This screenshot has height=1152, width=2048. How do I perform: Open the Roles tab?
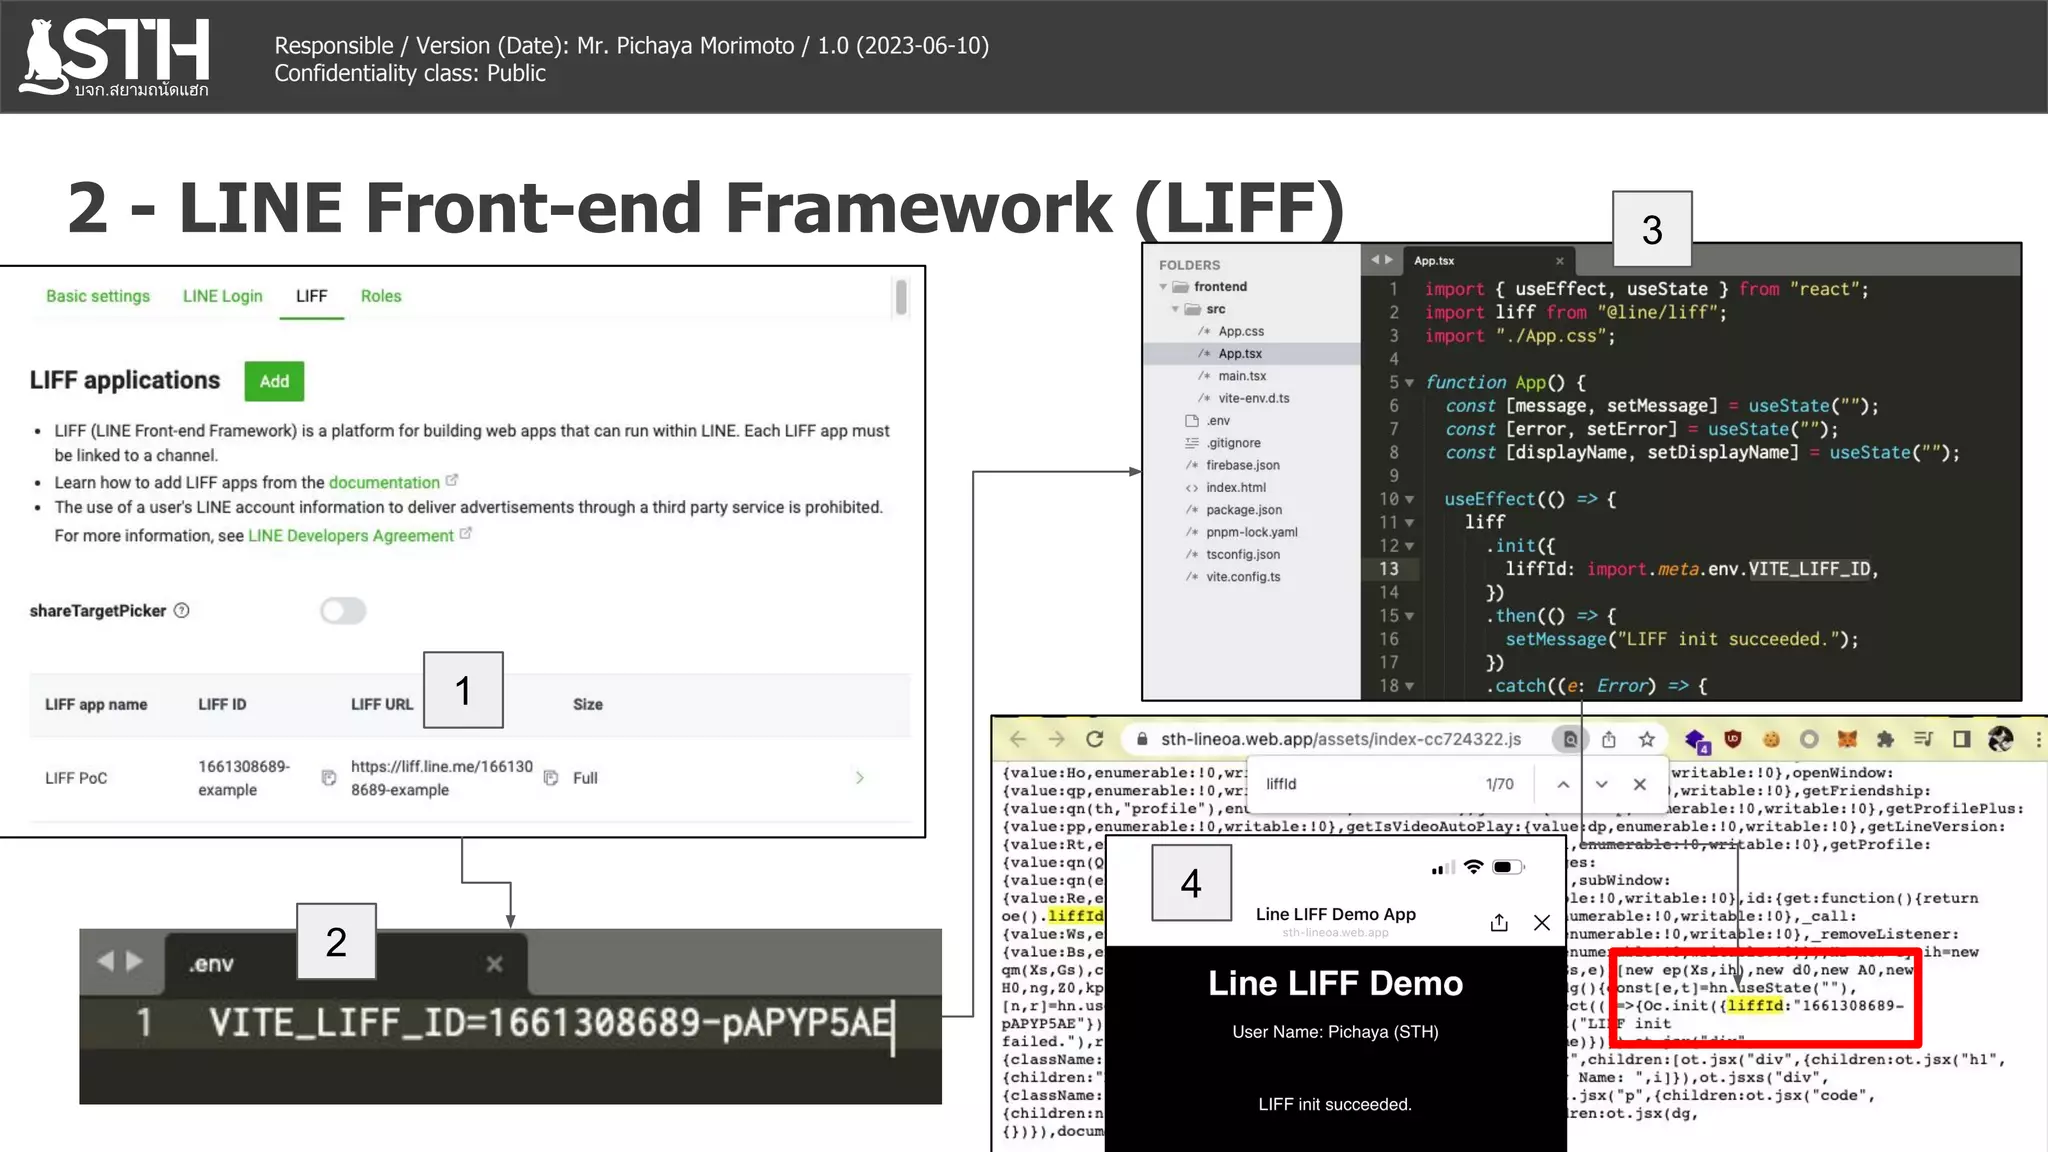click(381, 296)
